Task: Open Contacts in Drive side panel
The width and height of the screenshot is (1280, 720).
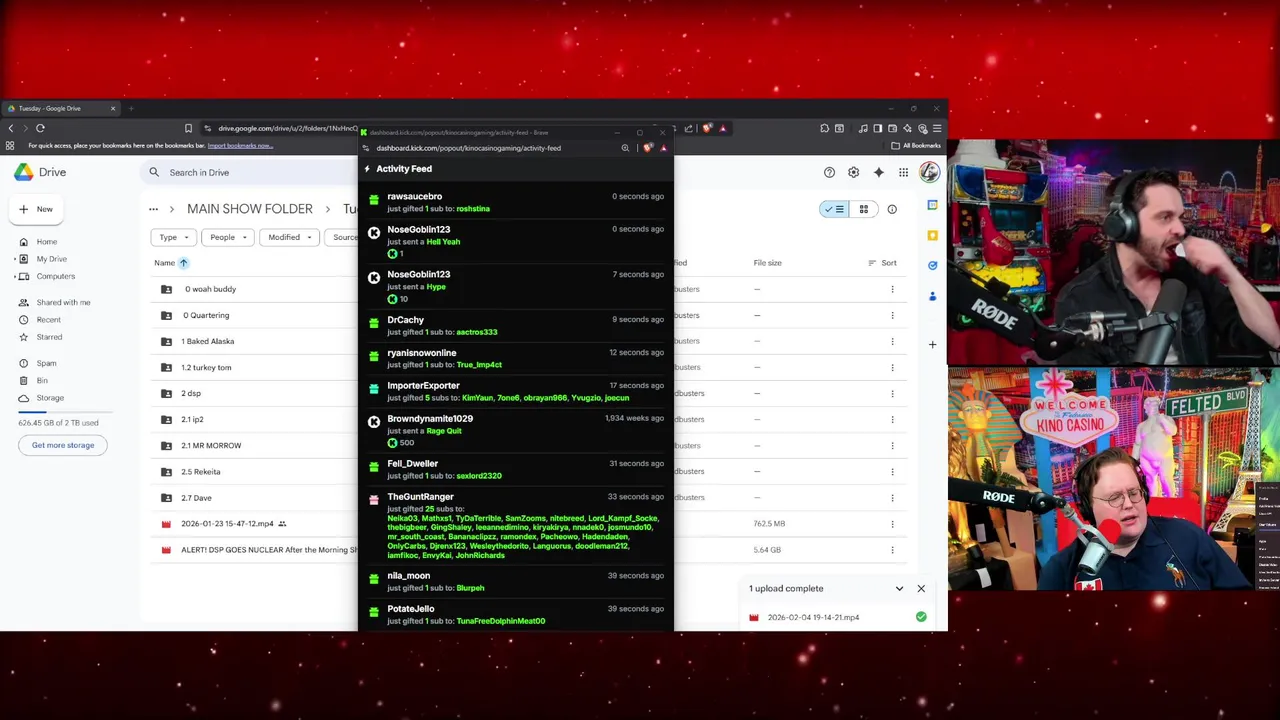Action: click(x=932, y=296)
